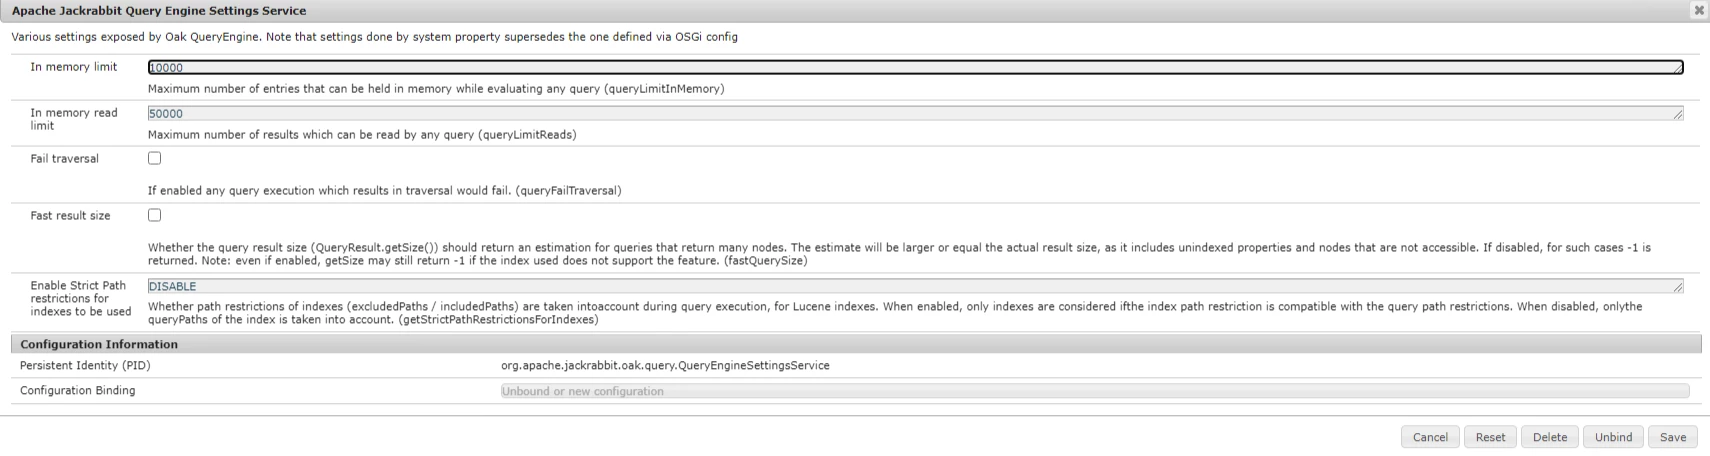Viewport: 1710px width, 456px height.
Task: Toggle the Fast result size checkbox
Action: pos(154,215)
